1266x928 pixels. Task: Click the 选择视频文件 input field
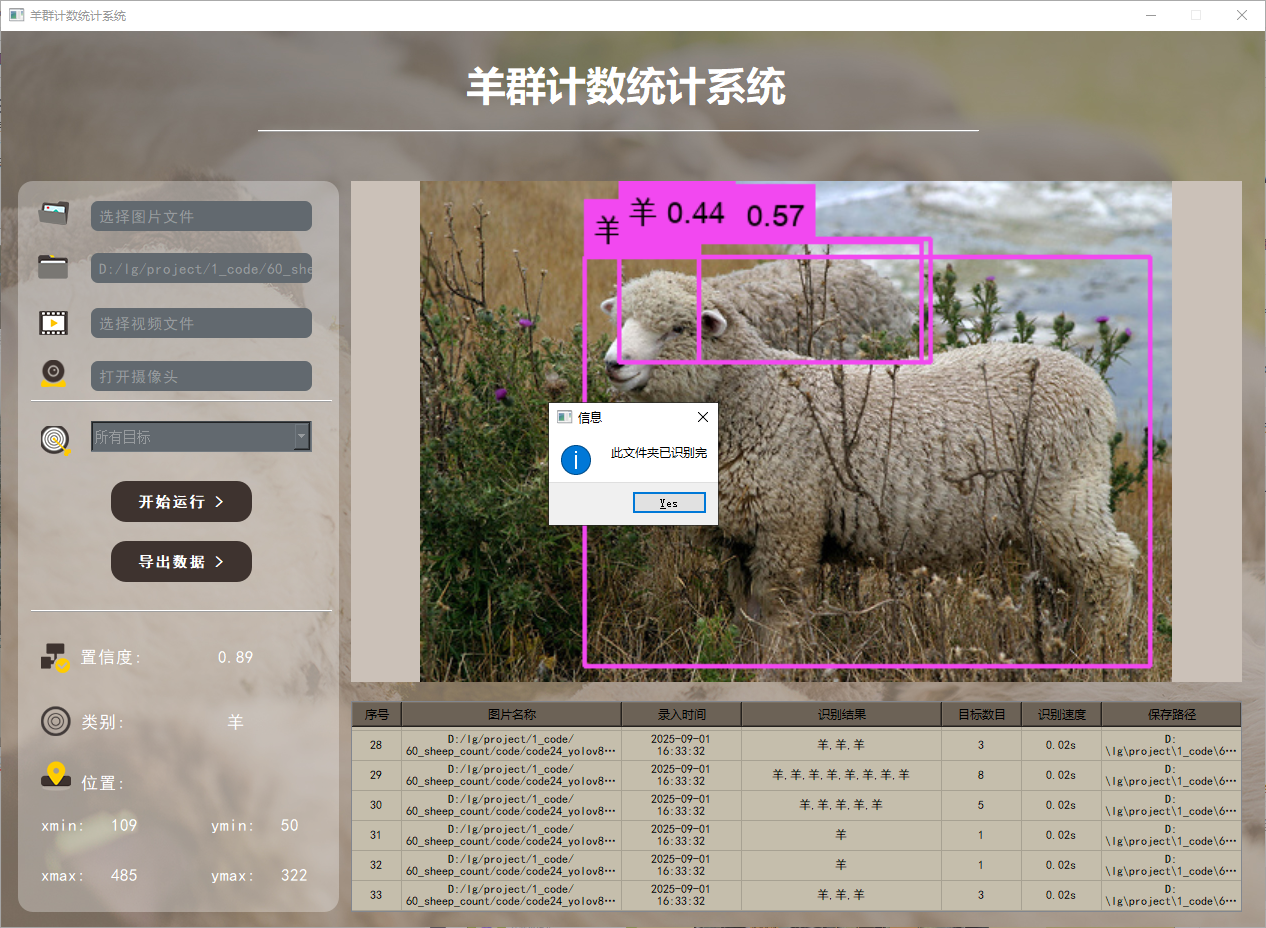point(201,323)
